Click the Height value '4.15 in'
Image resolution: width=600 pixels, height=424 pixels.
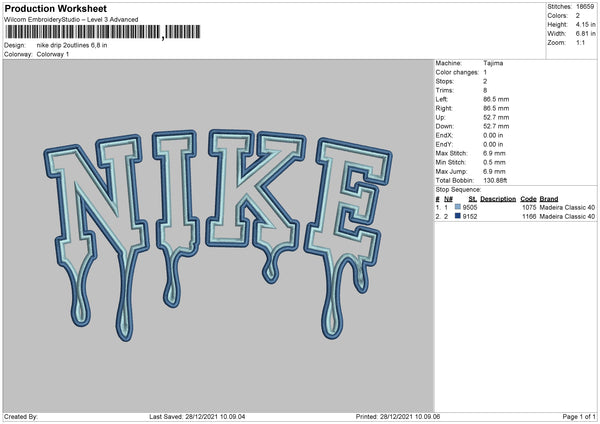[585, 24]
